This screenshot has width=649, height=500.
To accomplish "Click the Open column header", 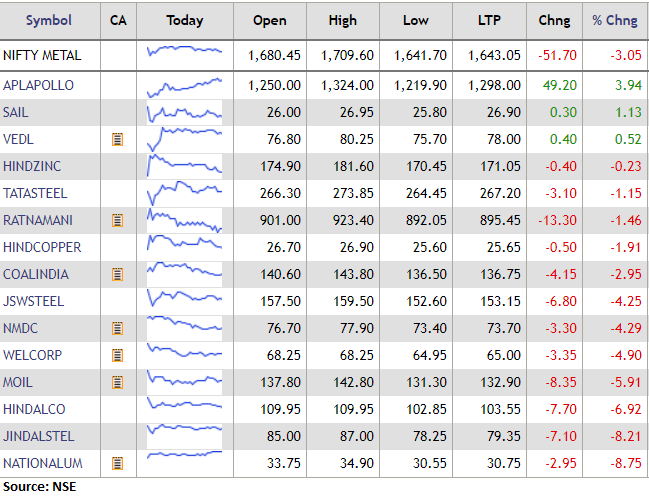I will 270,20.
